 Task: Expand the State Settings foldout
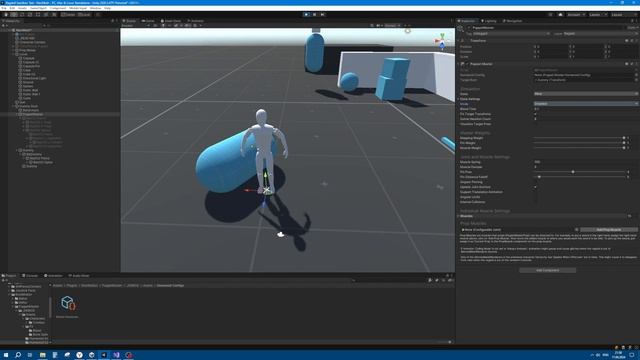tap(458, 99)
